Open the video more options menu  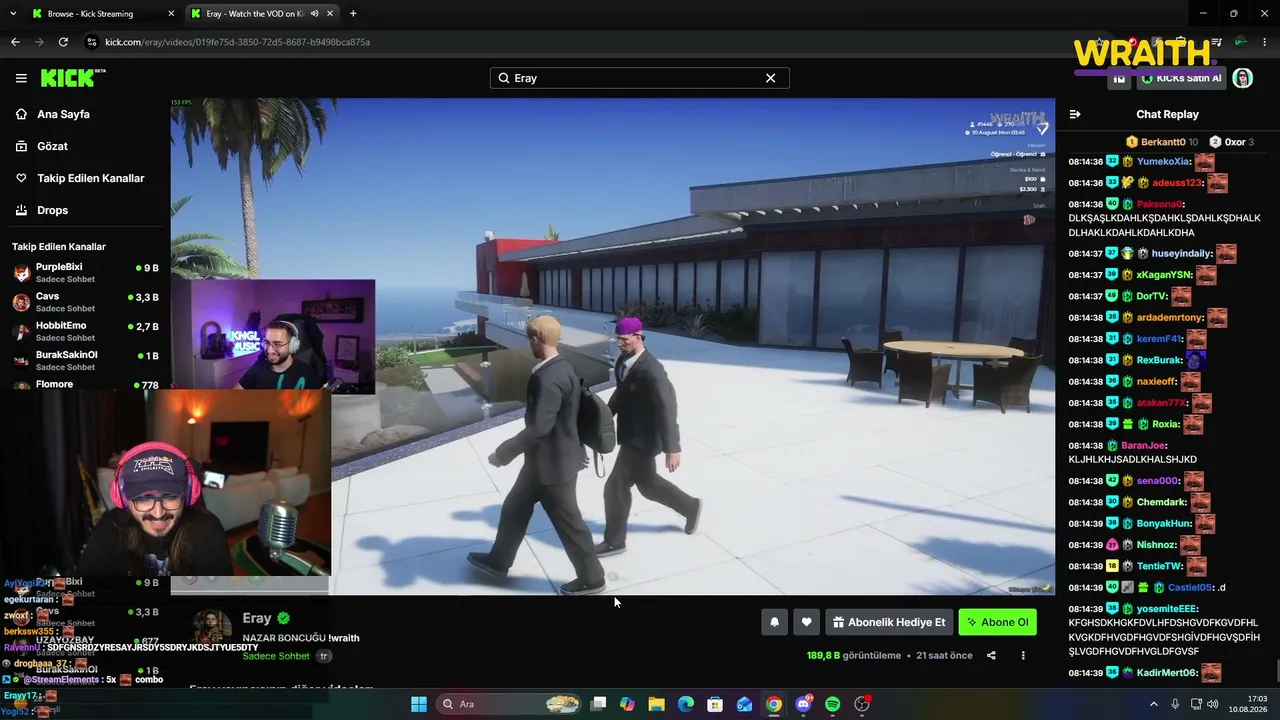tap(1023, 656)
